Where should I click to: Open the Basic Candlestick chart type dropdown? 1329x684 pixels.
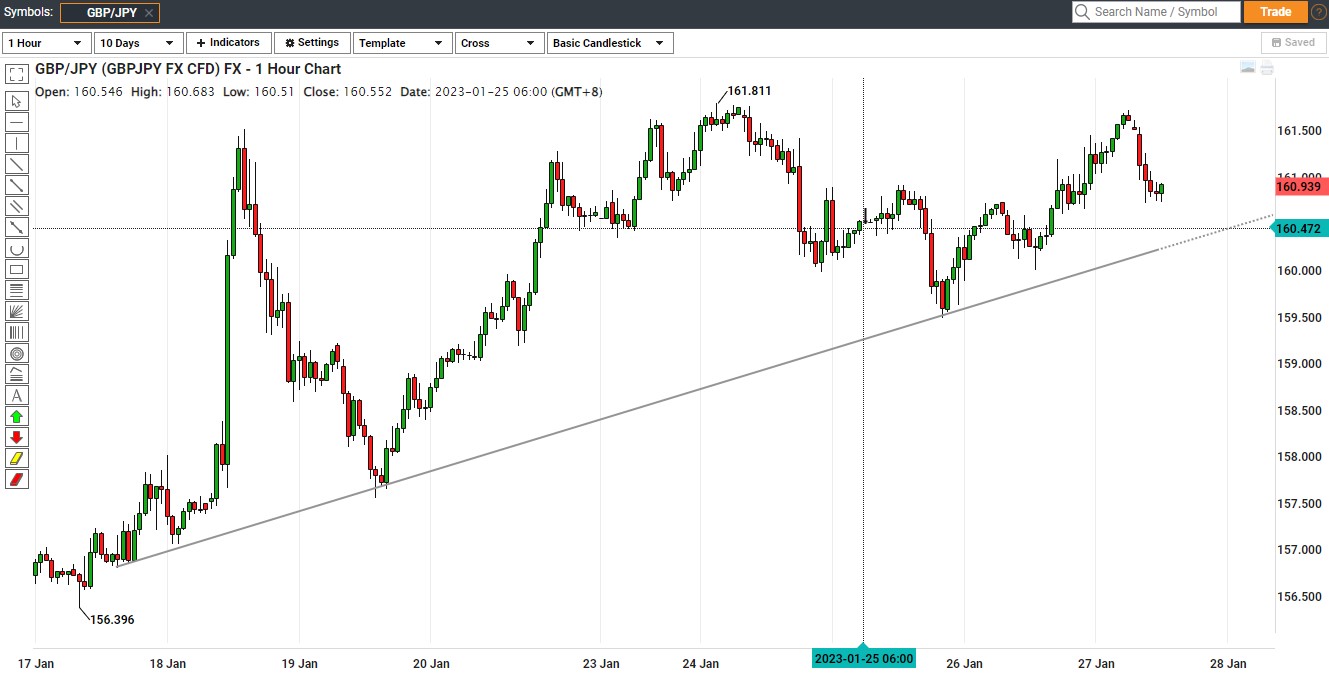(x=610, y=43)
